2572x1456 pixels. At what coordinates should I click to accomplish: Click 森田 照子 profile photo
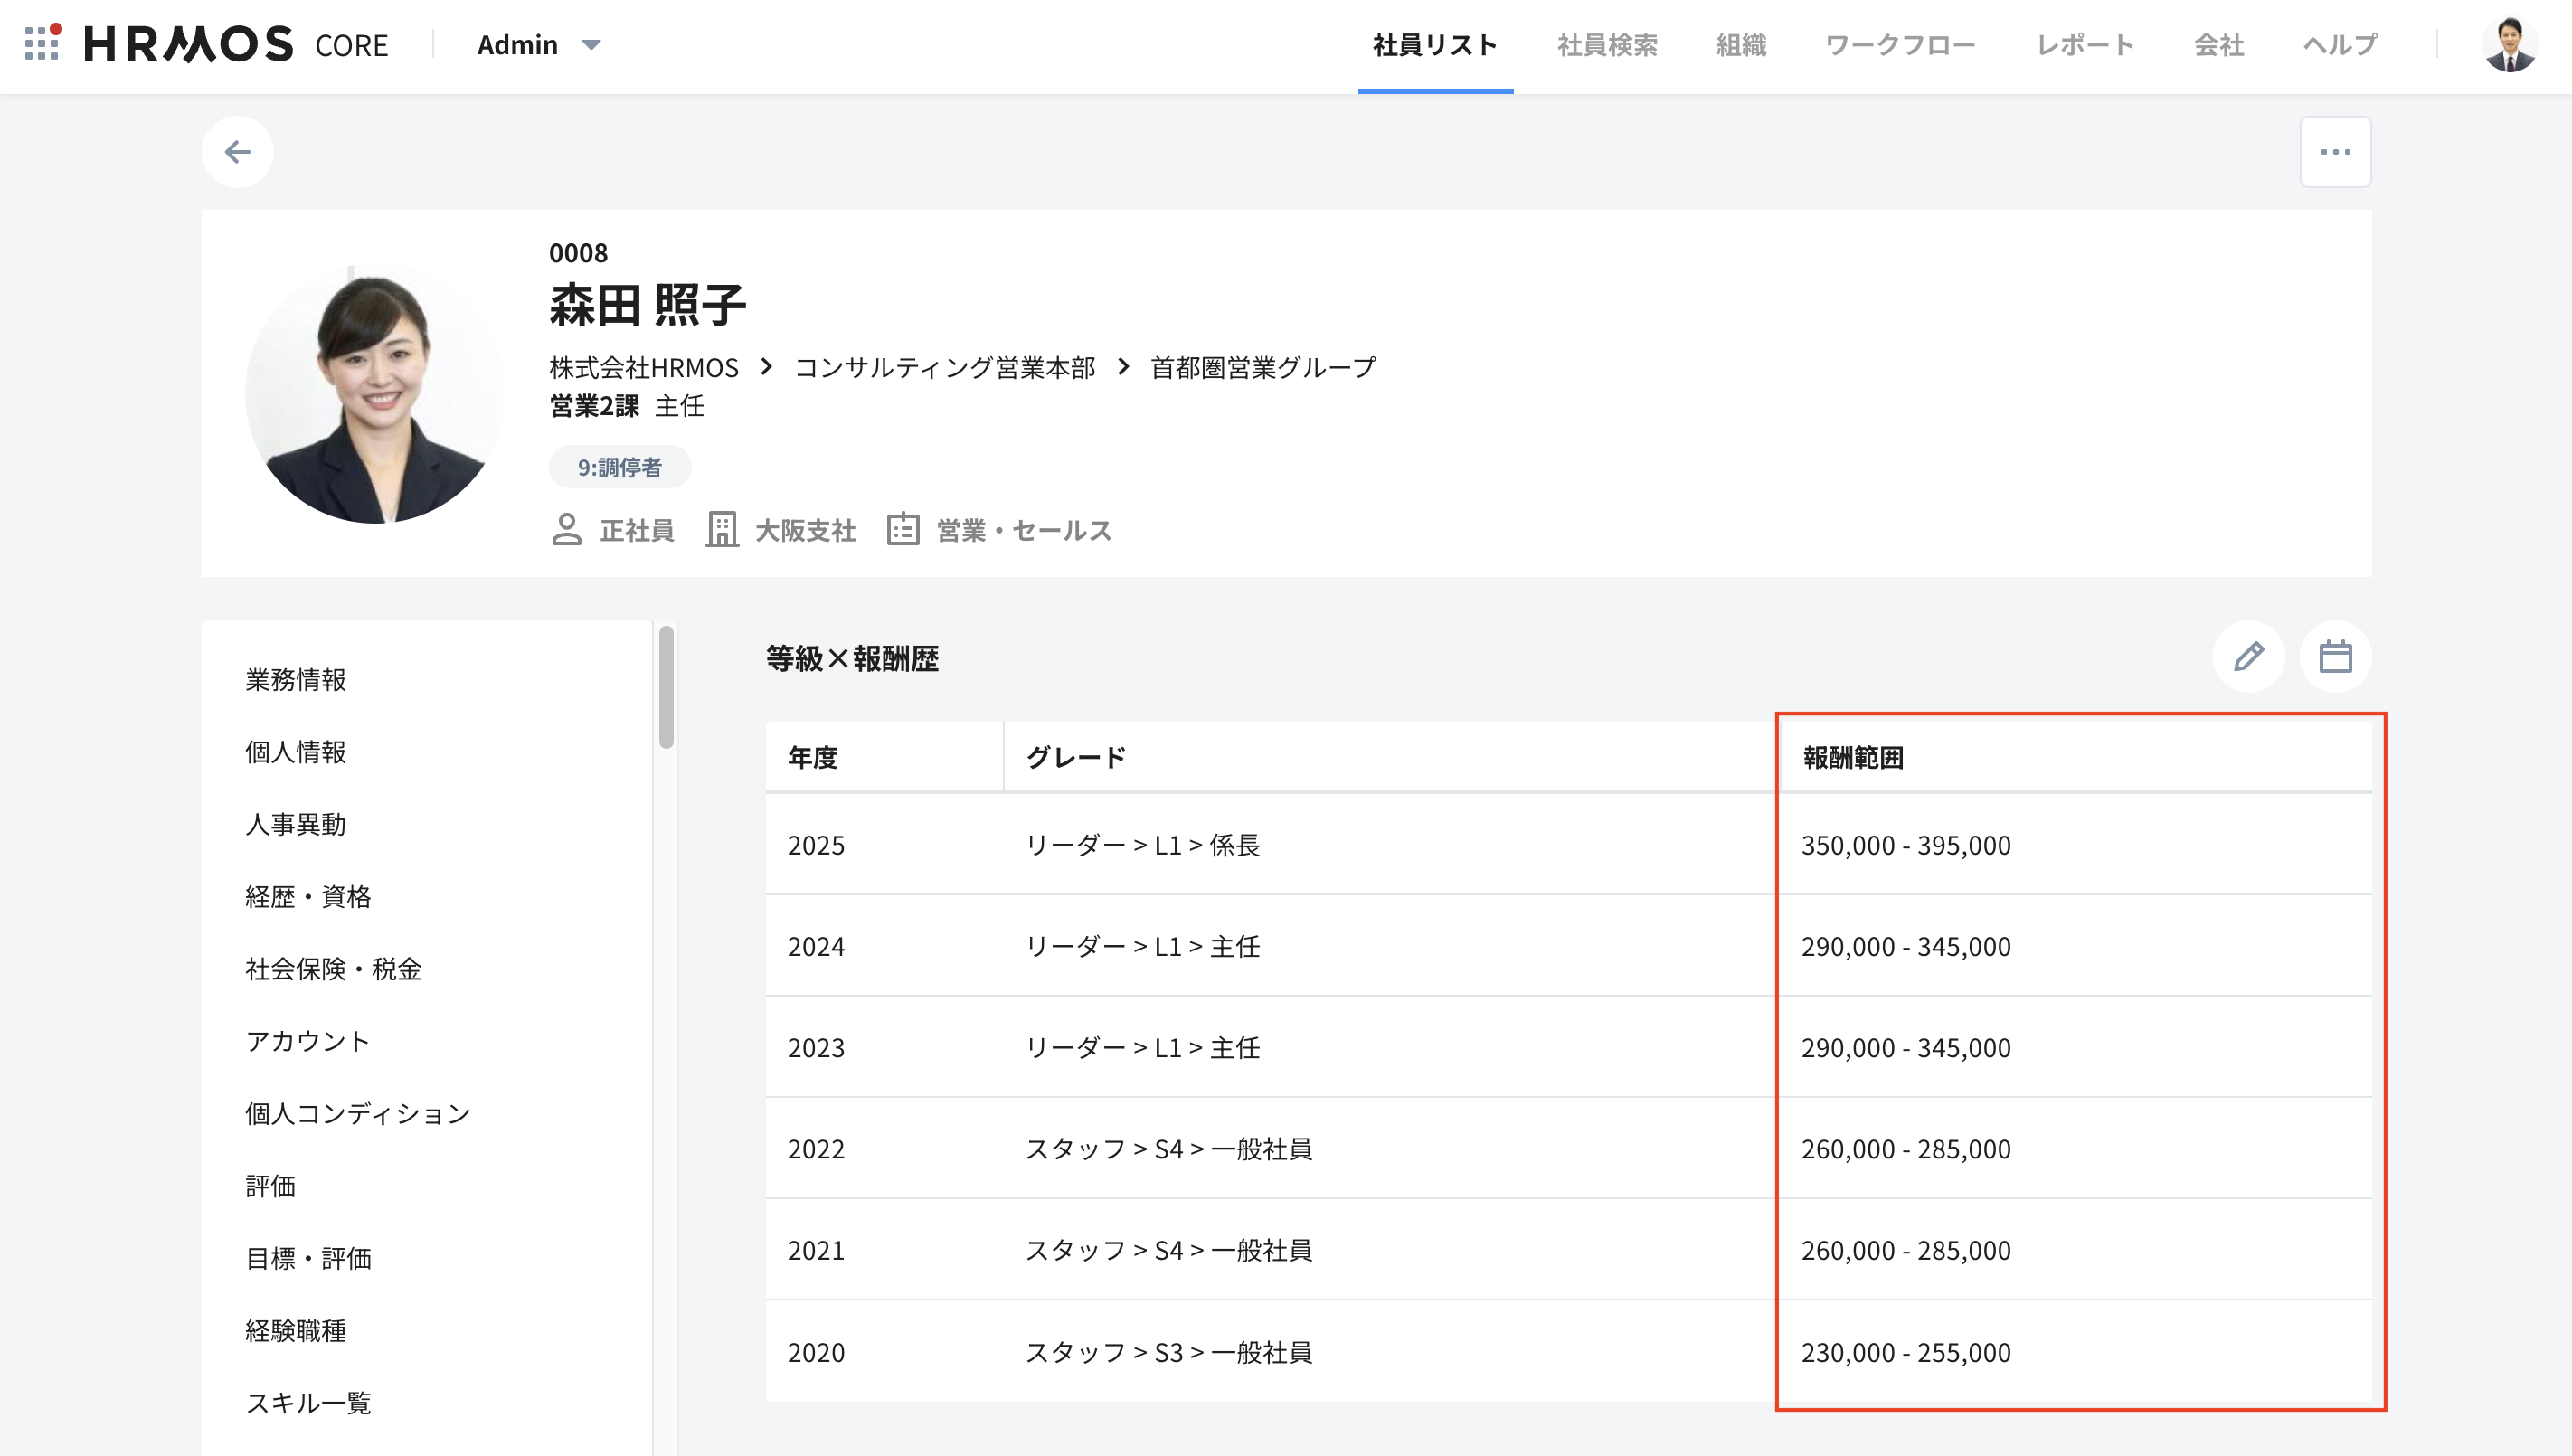(x=375, y=393)
